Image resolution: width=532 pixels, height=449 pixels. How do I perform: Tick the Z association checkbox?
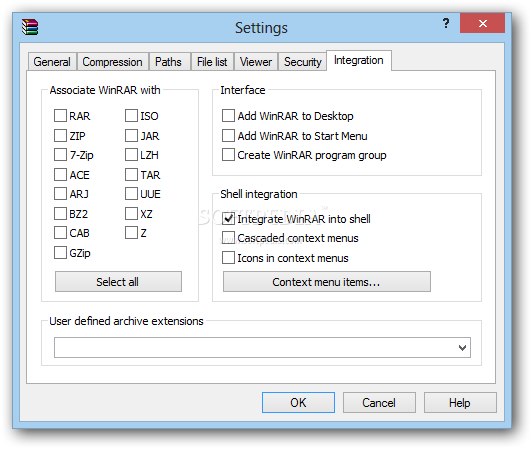131,232
